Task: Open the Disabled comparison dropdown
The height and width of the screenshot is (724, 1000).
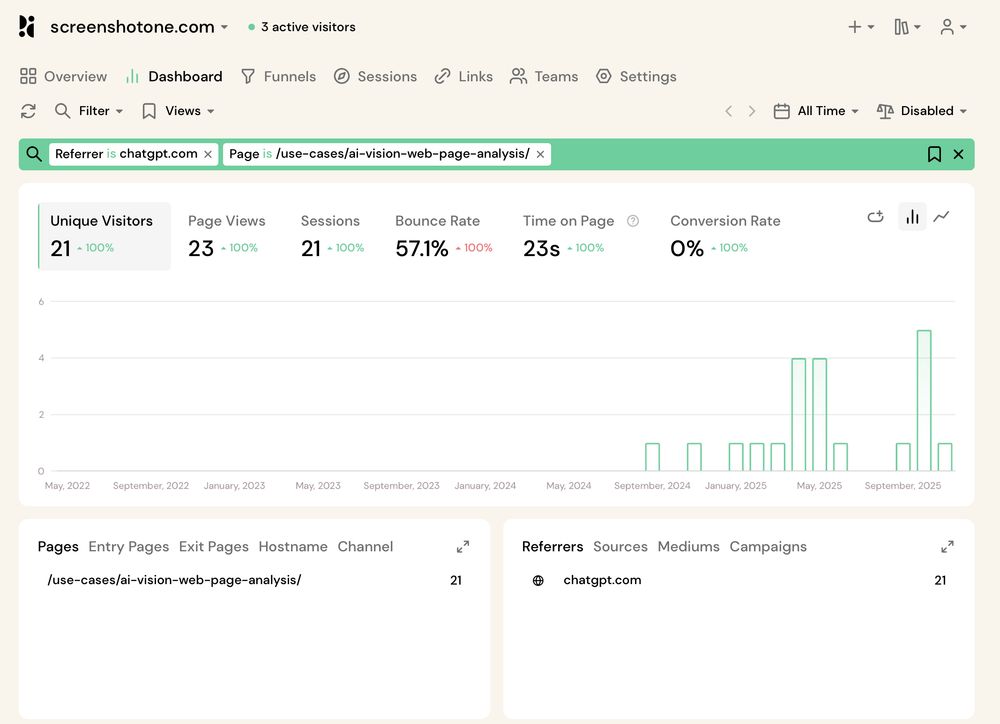Action: click(922, 111)
